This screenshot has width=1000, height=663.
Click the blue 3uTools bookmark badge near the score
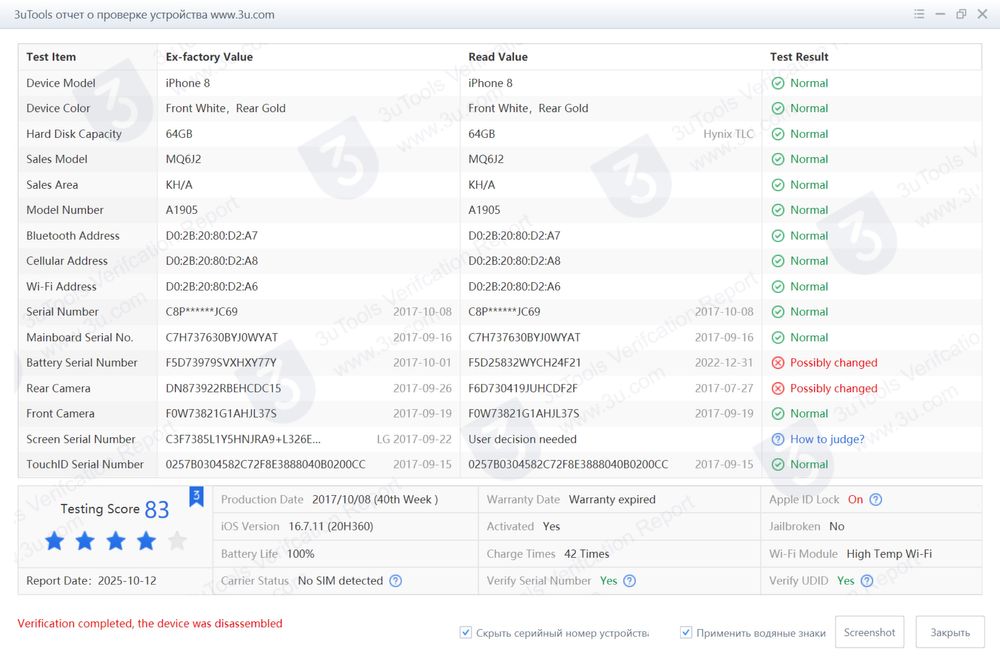(x=196, y=497)
